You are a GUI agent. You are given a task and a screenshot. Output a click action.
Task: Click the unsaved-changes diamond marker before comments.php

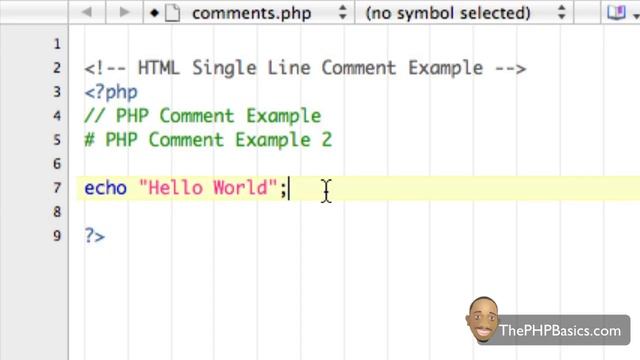coord(154,13)
